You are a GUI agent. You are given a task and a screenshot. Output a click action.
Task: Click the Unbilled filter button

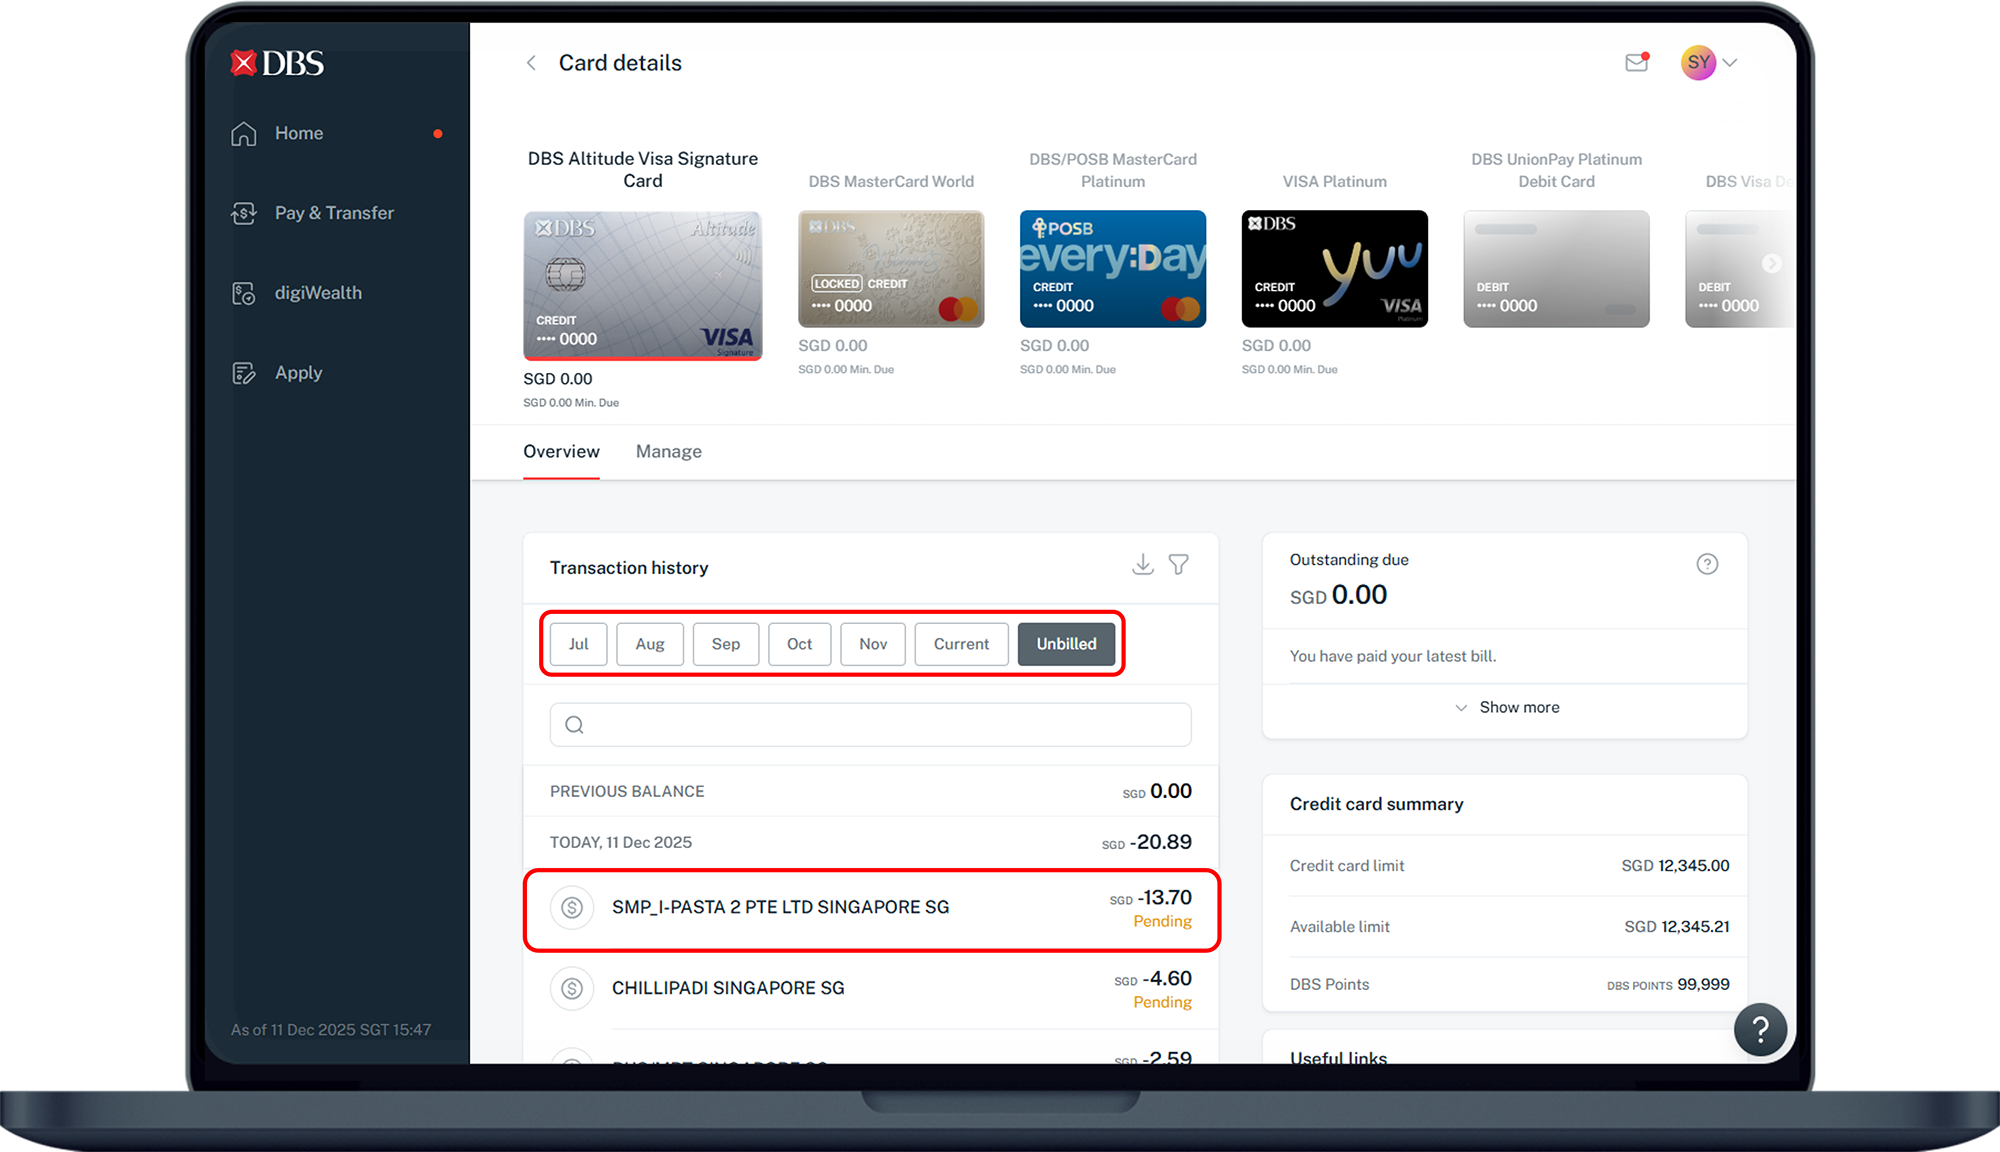[1066, 644]
